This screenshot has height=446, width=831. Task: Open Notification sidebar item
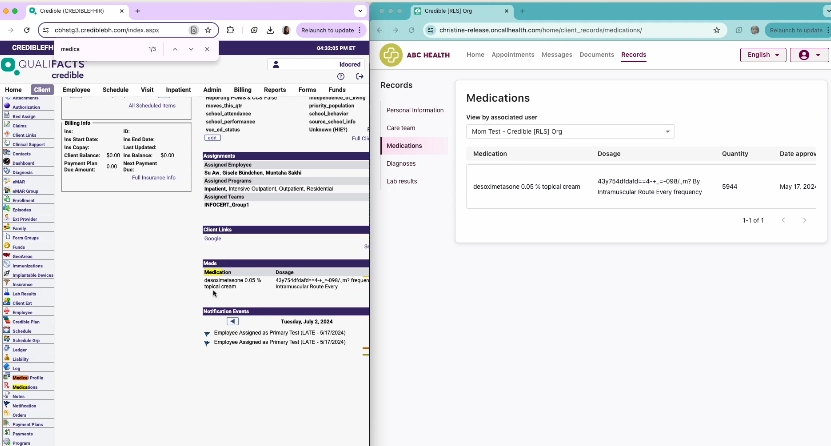24,406
